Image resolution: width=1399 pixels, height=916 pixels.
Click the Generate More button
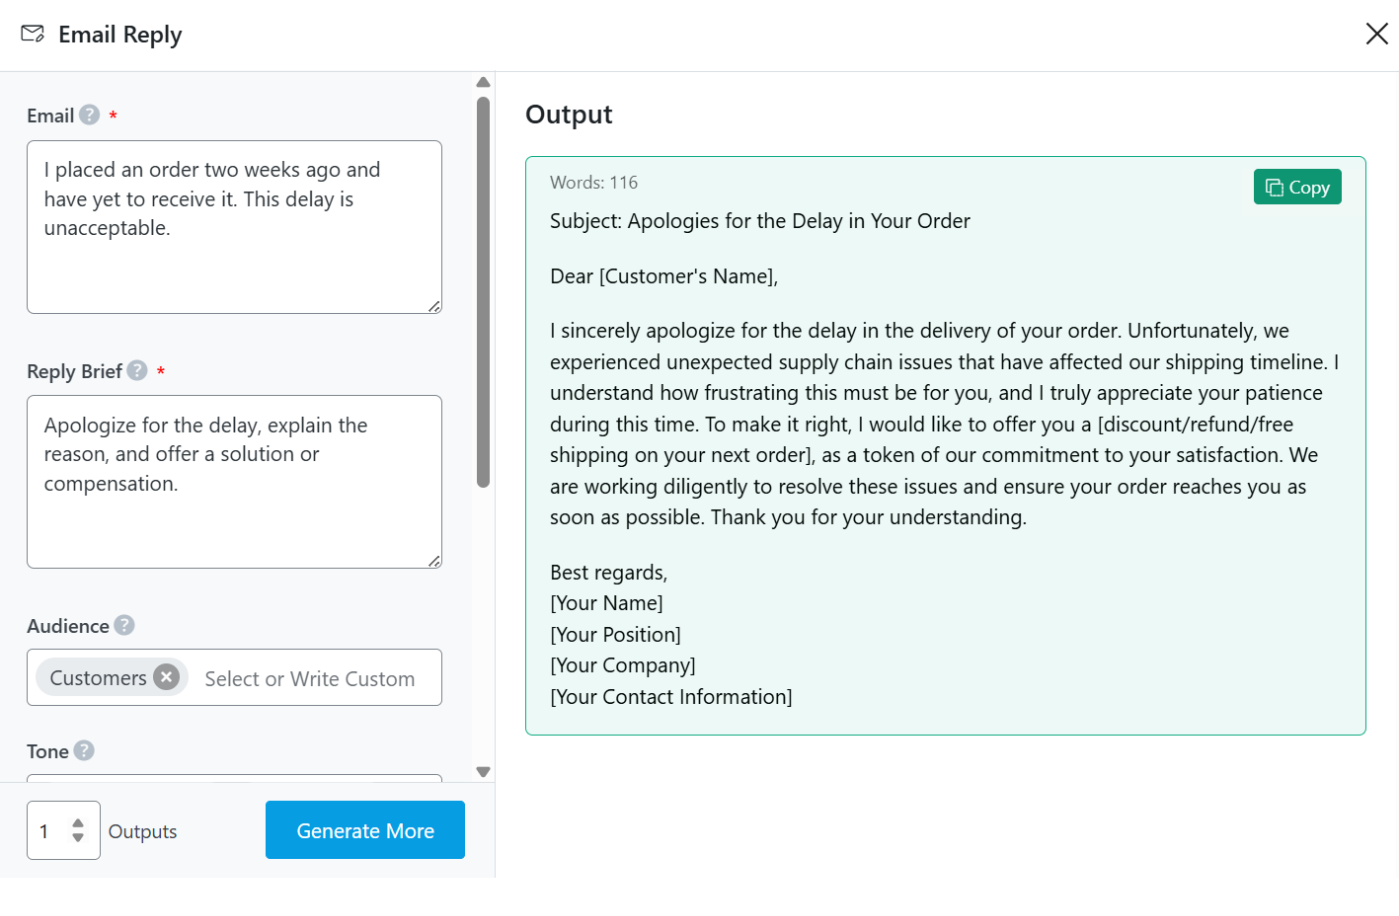(365, 830)
